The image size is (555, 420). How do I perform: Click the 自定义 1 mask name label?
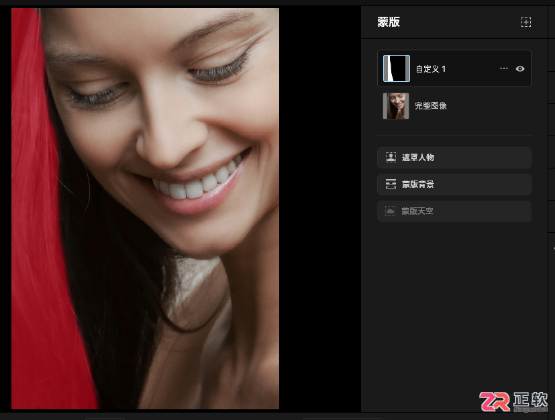point(431,69)
